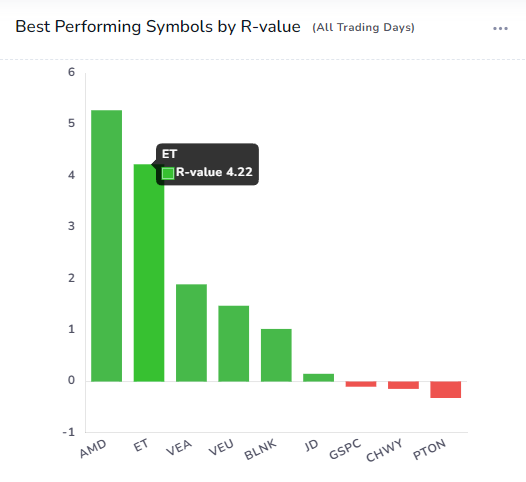Click the AMD axis label
The image size is (526, 482).
[x=93, y=448]
